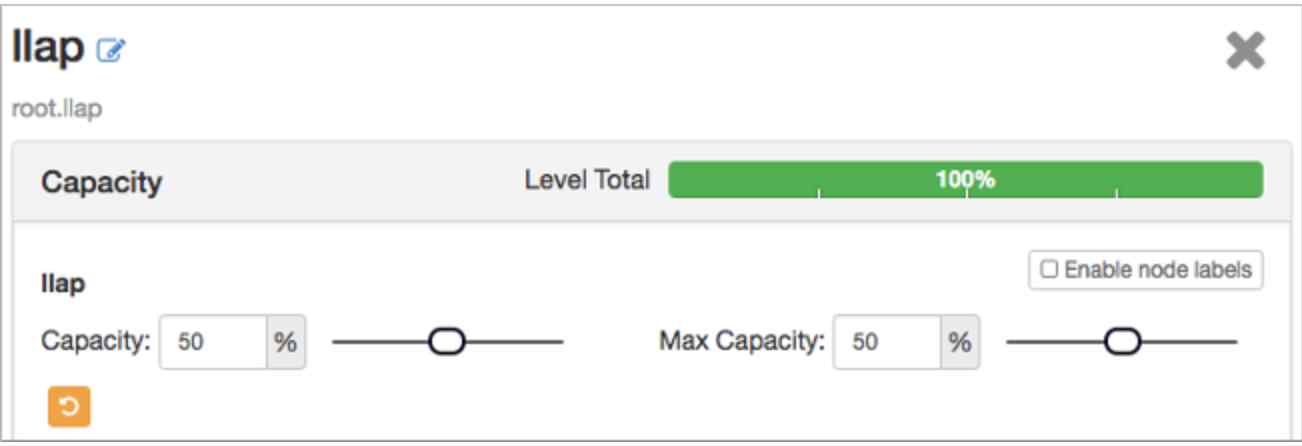Click the Max Capacity slider track right of handle
The image size is (1302, 446).
pos(1190,342)
